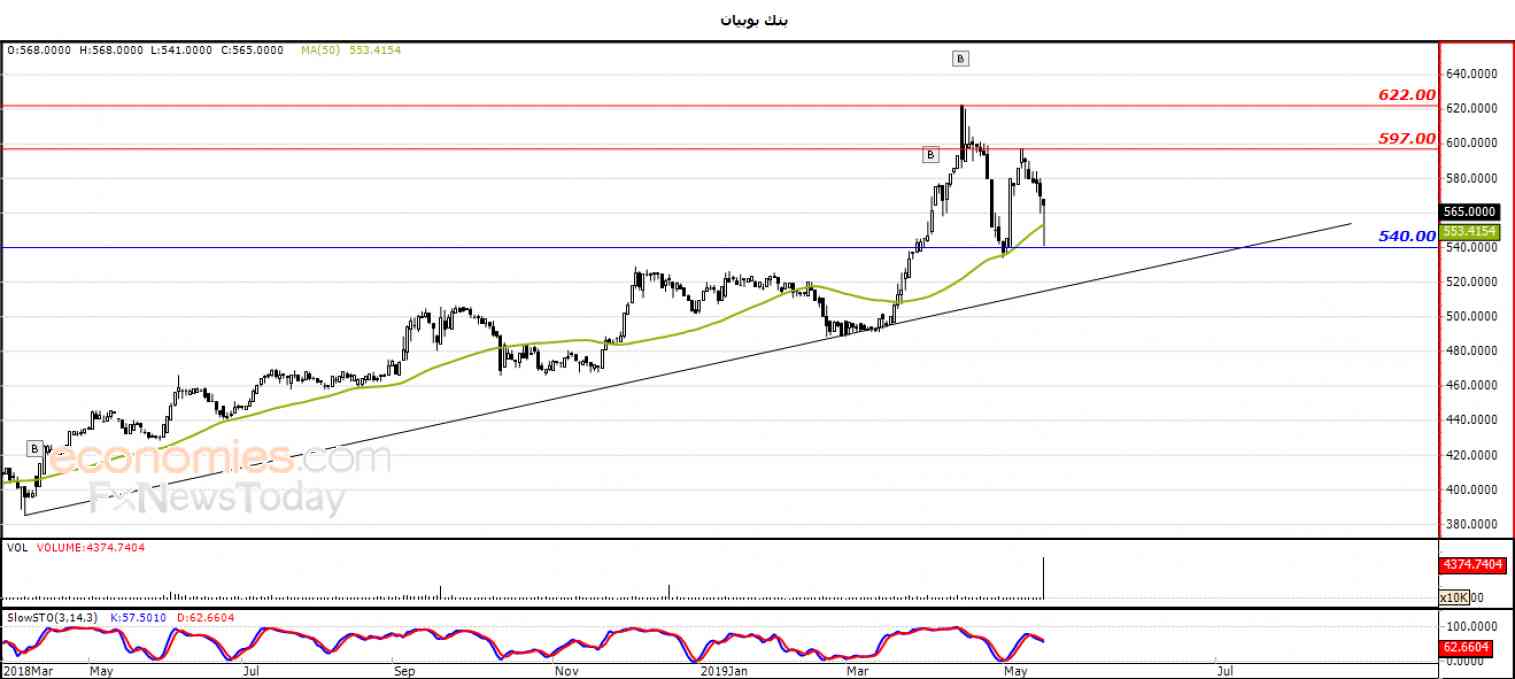The width and height of the screenshot is (1515, 679).
Task: Click the B marker beside the 597.00 line
Action: [930, 155]
